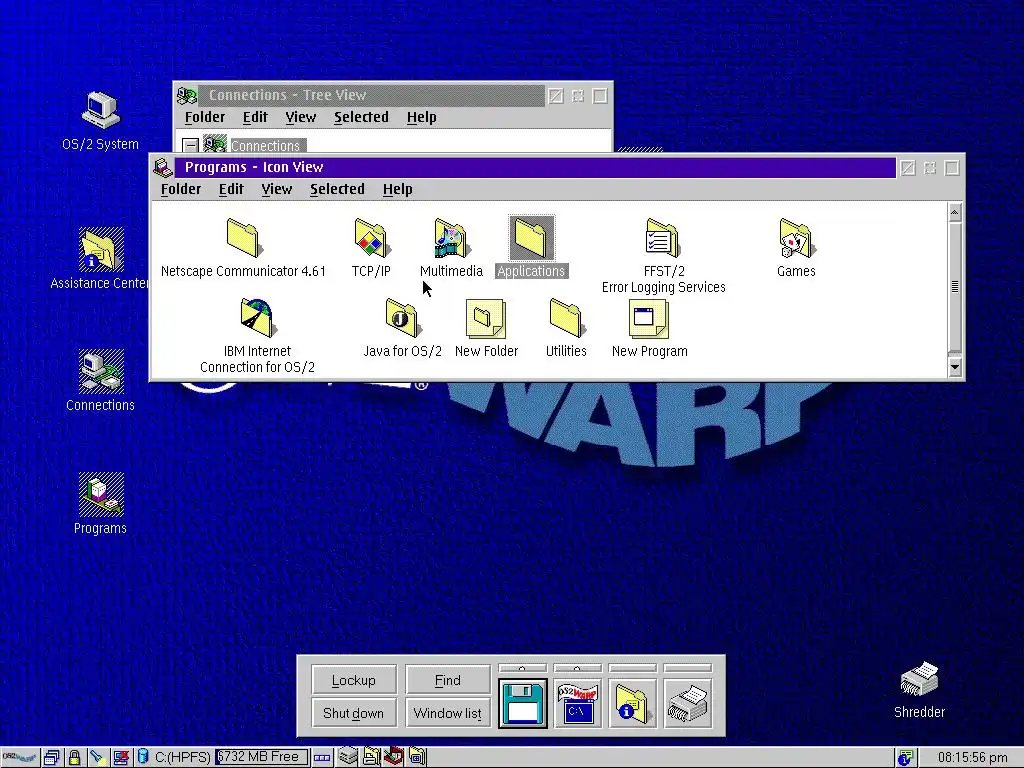Screen dimensions: 1024x768
Task: Click the info icon beside the WarpCenter clock
Action: [x=904, y=758]
